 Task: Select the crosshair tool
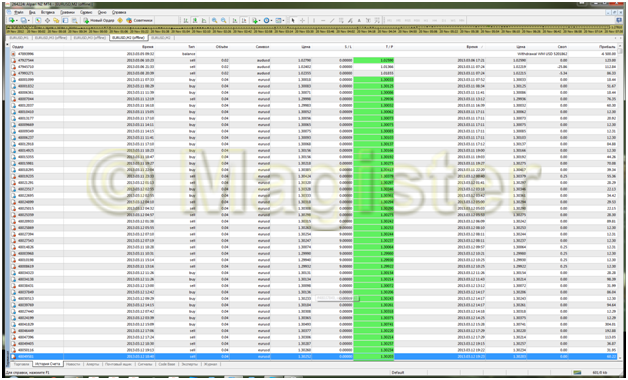(302, 20)
